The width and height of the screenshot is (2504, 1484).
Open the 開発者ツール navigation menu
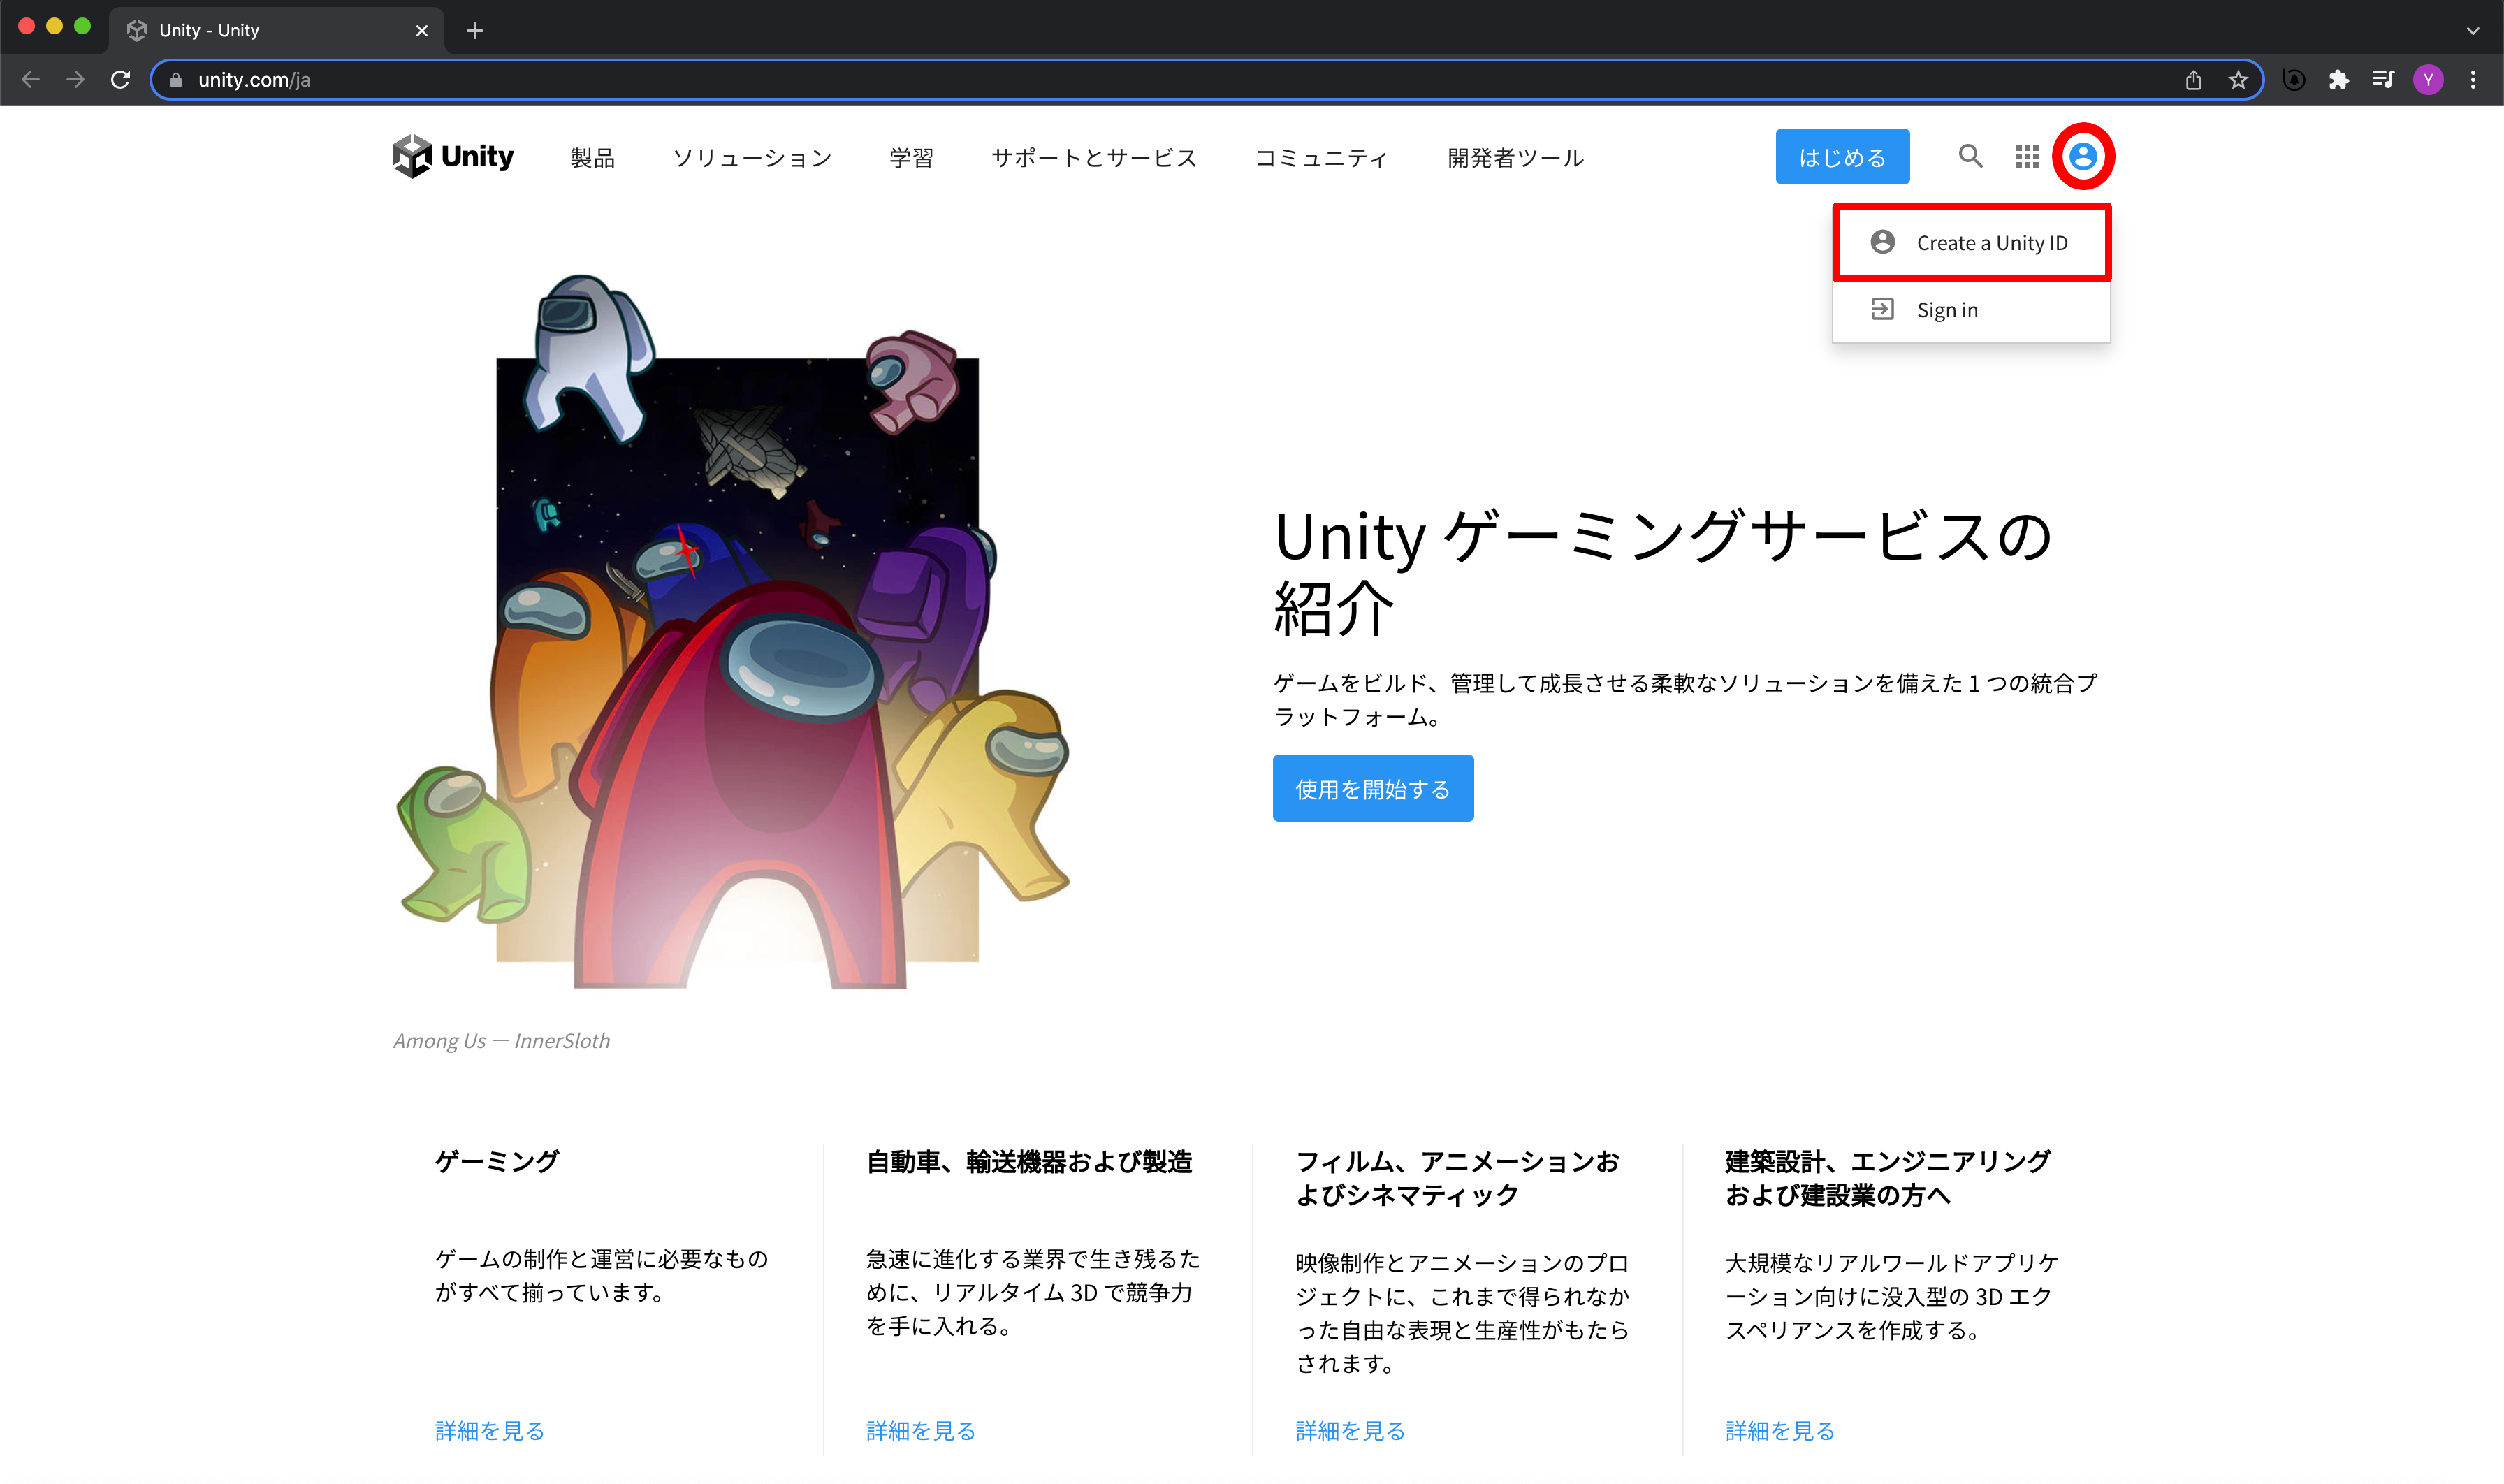point(1515,157)
